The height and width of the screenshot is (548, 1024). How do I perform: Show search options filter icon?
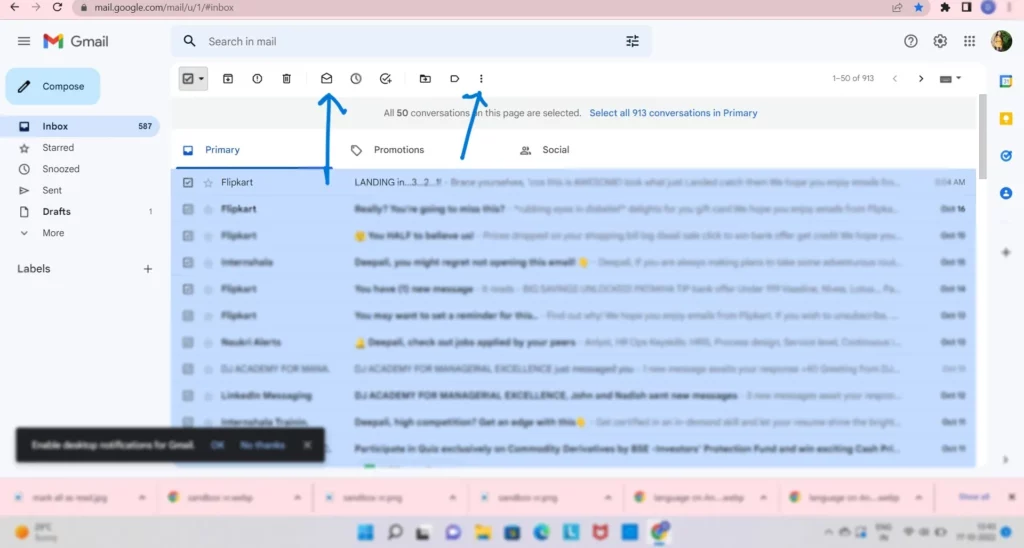632,41
